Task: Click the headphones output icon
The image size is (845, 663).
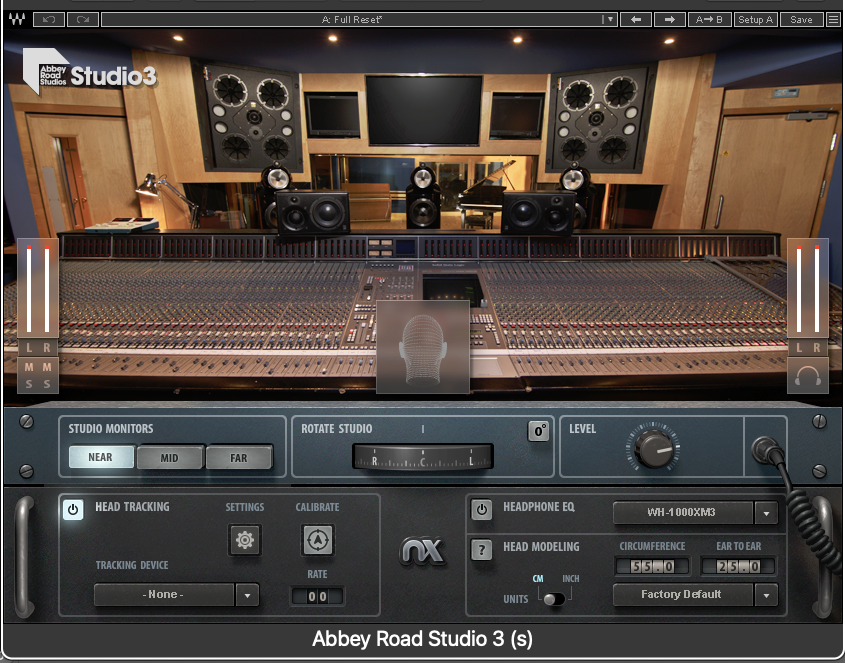Action: point(807,376)
